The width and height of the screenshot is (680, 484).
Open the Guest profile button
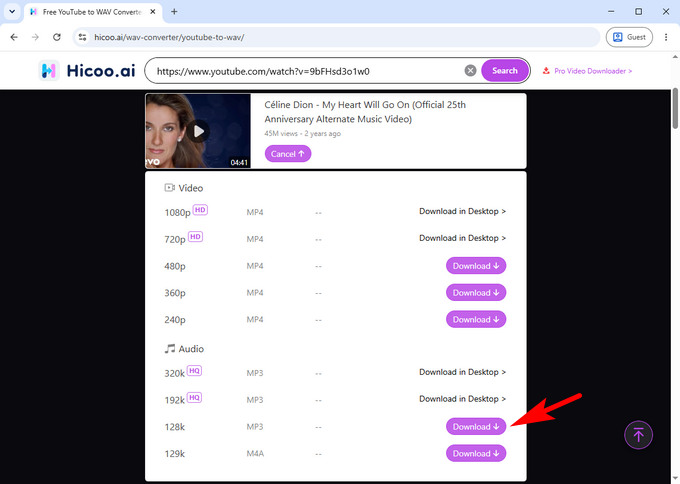[629, 37]
